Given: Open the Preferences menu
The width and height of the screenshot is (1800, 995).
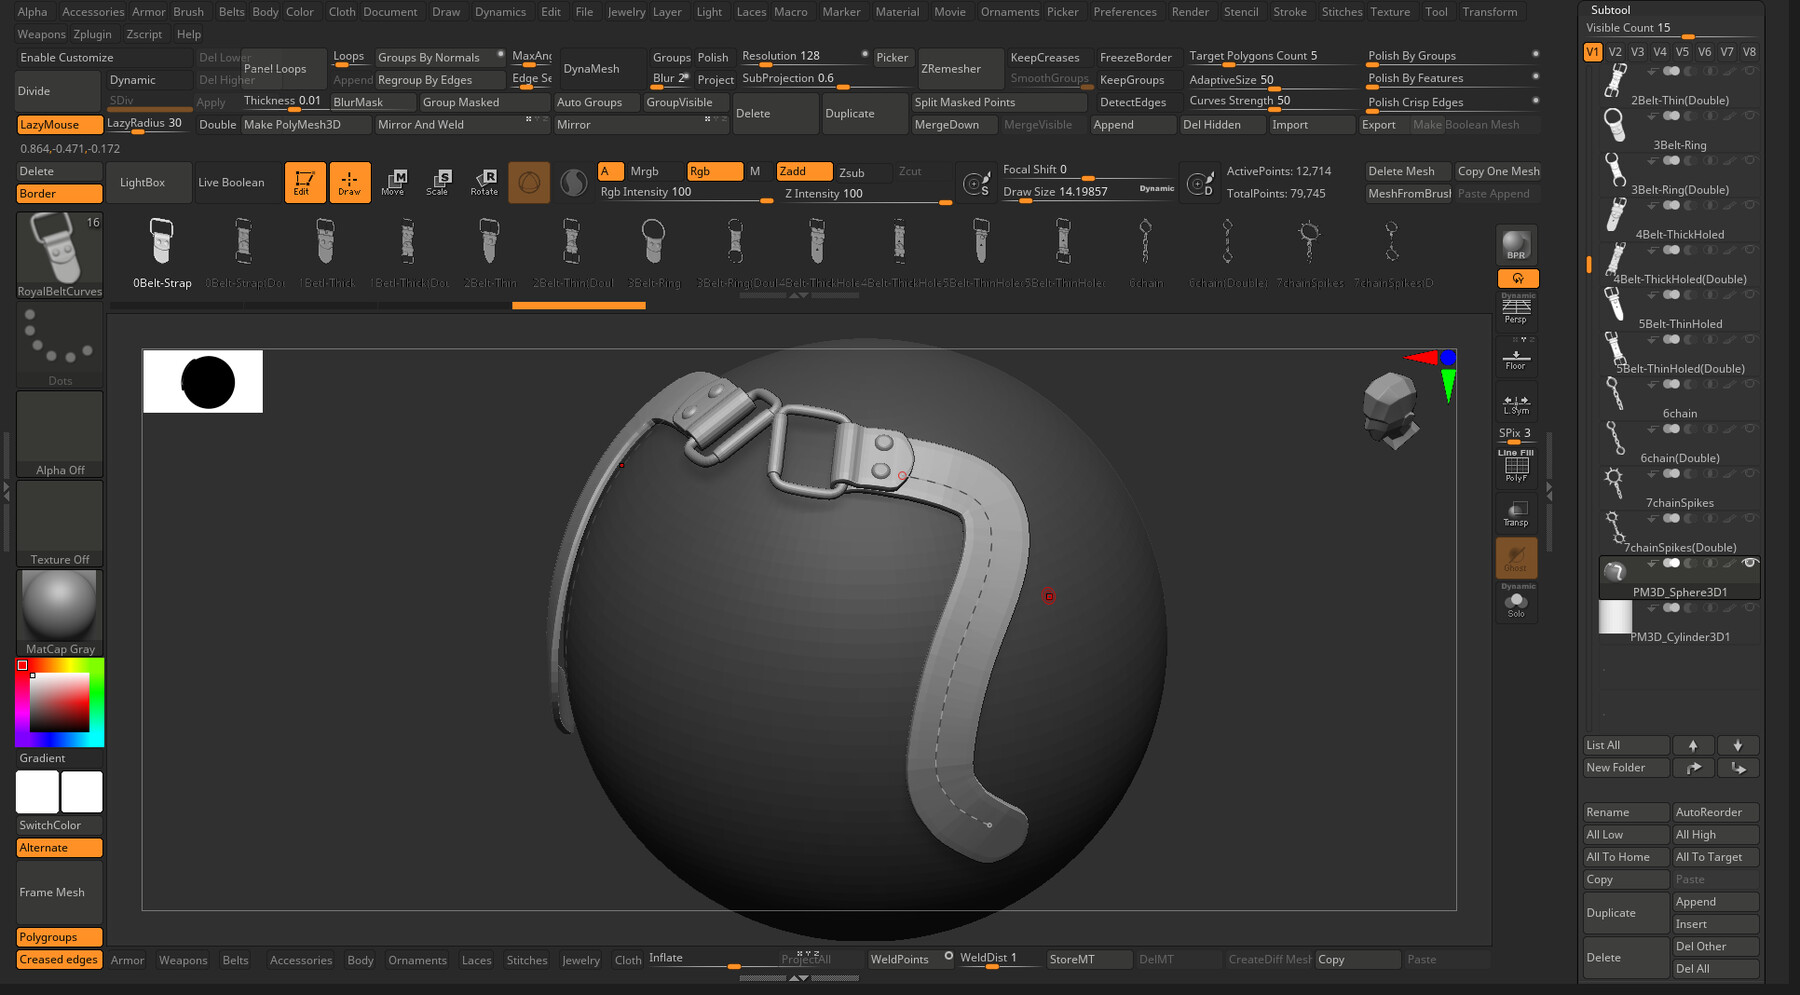Looking at the screenshot, I should (x=1124, y=12).
